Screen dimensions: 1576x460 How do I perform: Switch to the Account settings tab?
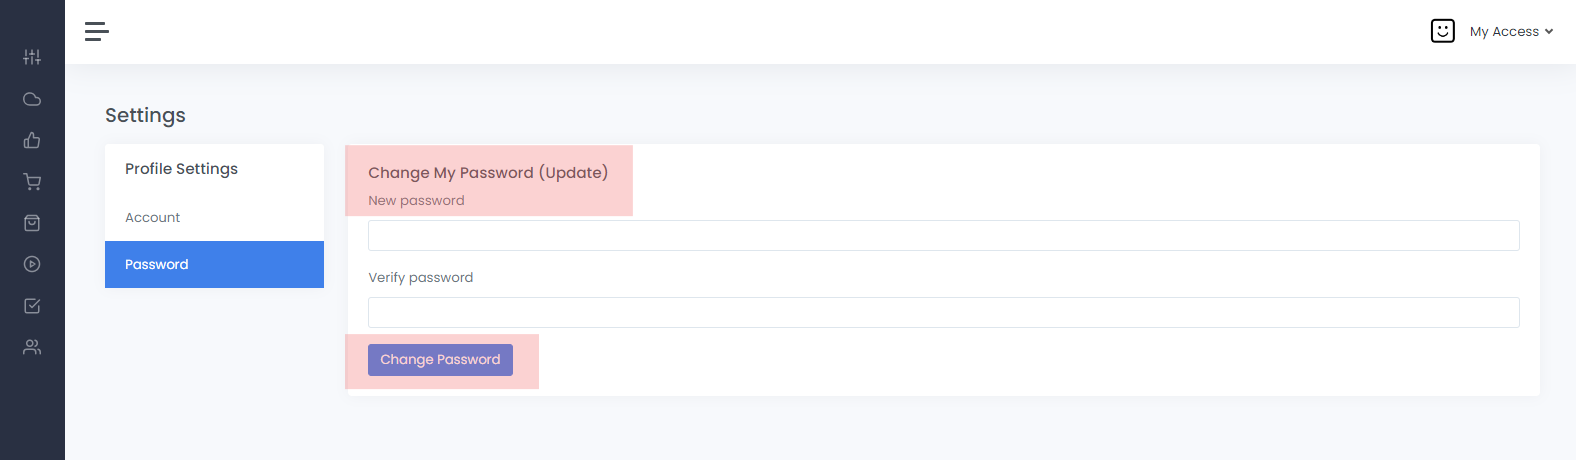tap(153, 217)
